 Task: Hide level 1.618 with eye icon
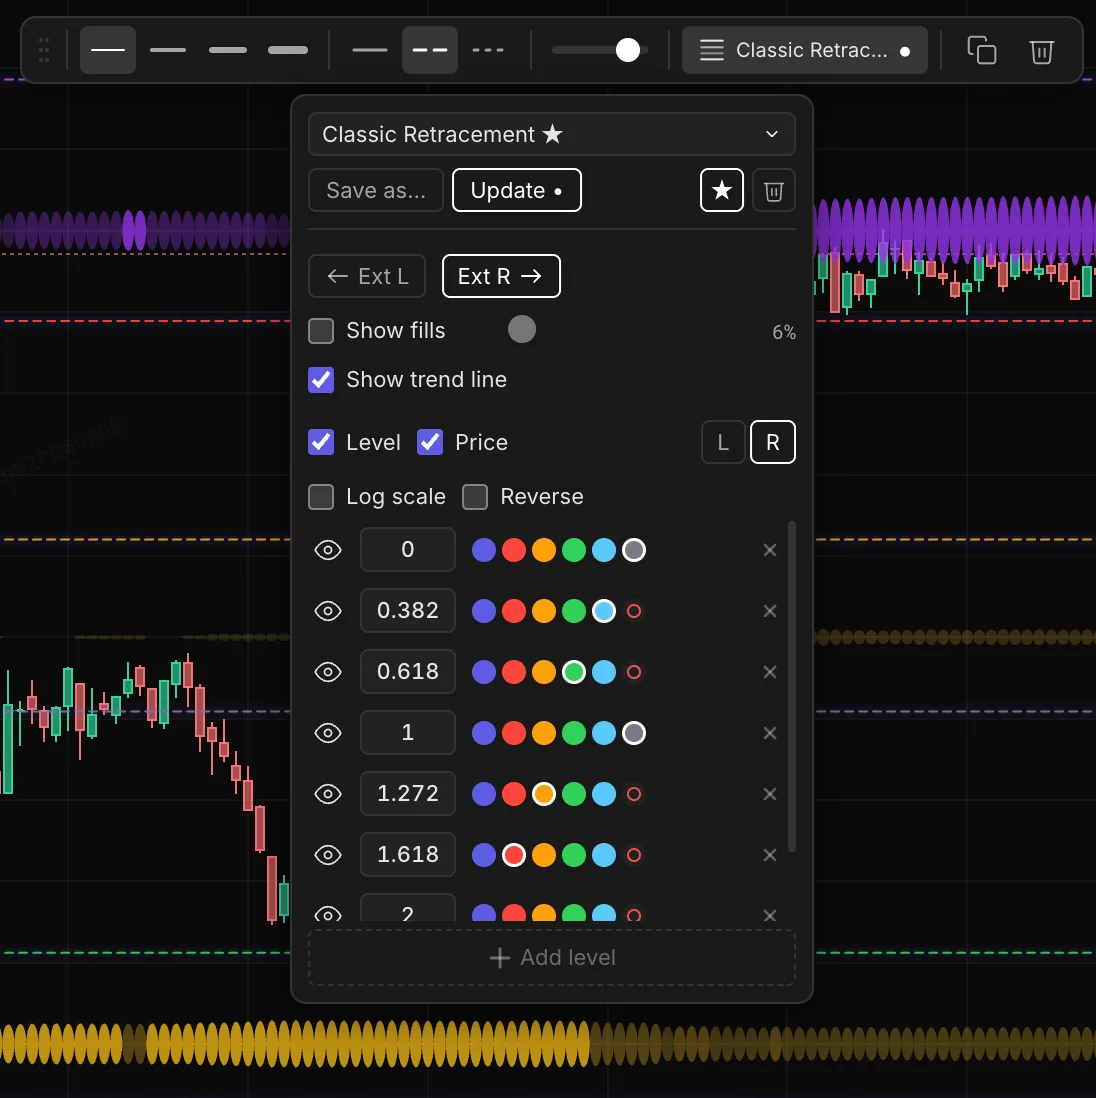click(x=328, y=854)
